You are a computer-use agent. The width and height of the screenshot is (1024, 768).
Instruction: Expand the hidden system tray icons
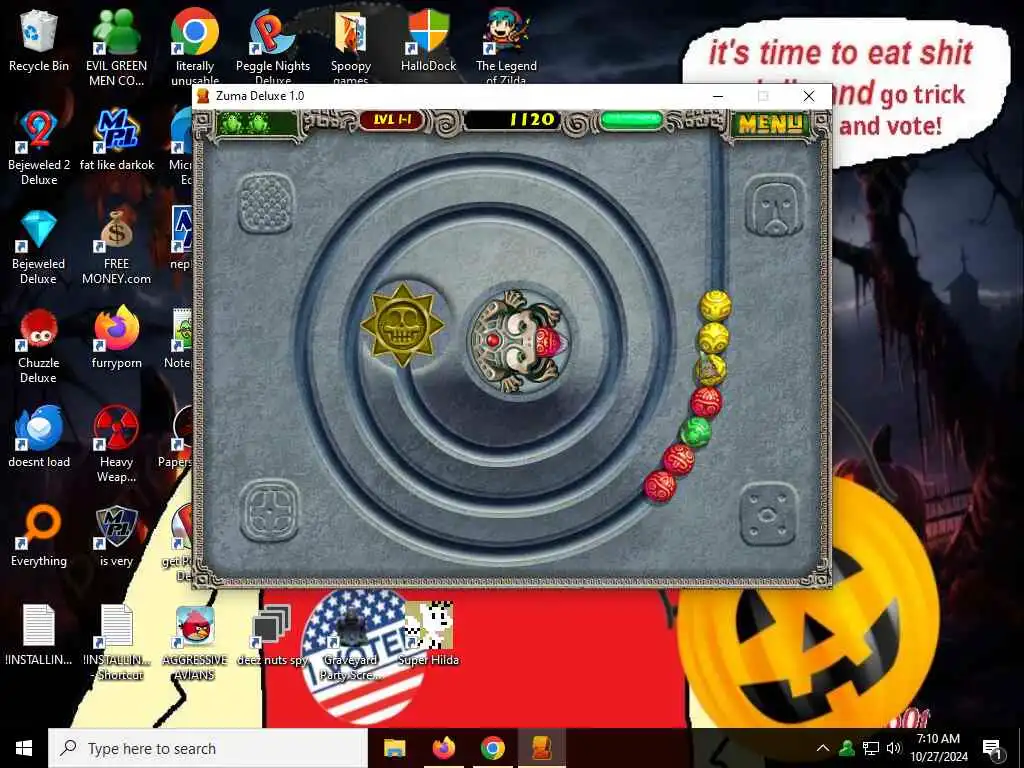(x=823, y=748)
